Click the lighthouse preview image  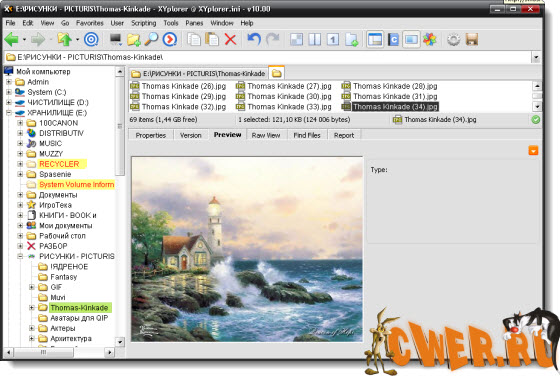point(247,249)
